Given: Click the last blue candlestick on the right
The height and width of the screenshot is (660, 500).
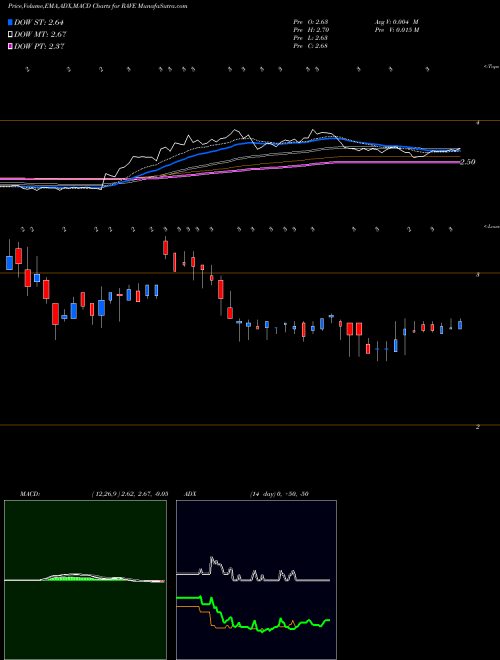Looking at the screenshot, I should click(460, 325).
